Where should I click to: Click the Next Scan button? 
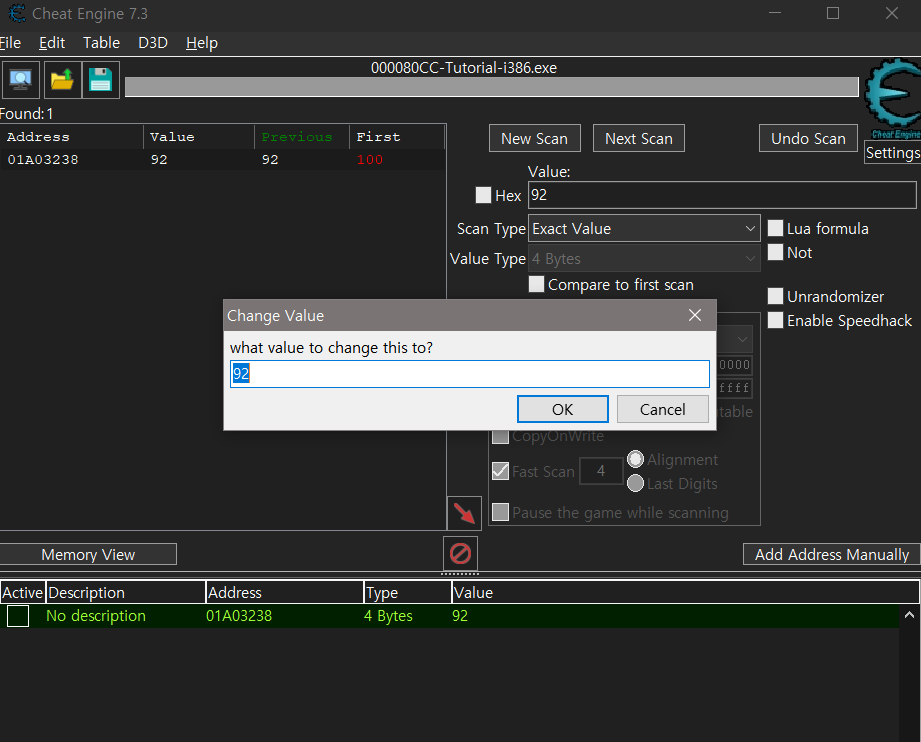click(x=638, y=139)
